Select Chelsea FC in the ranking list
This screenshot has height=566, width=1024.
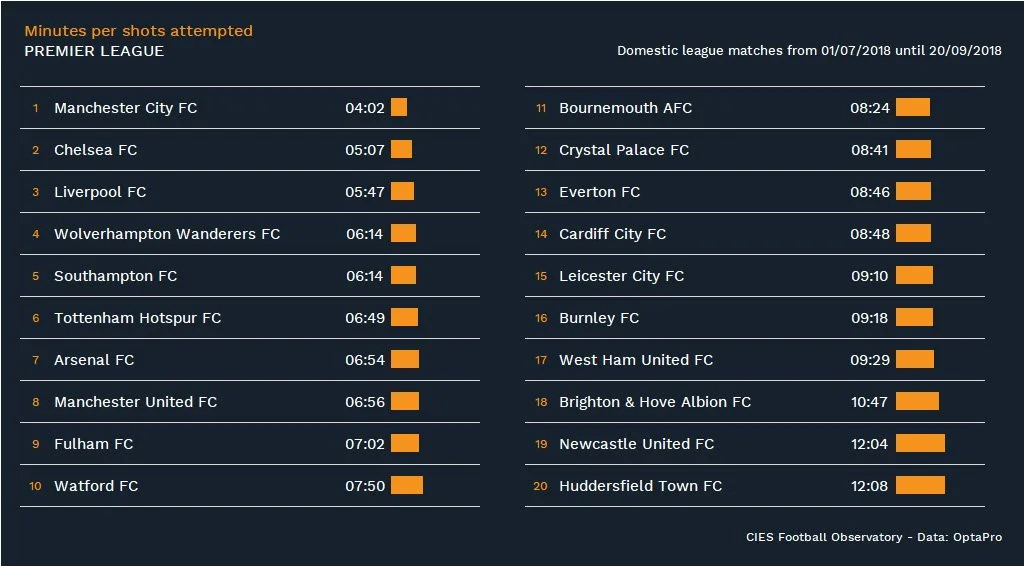click(96, 150)
